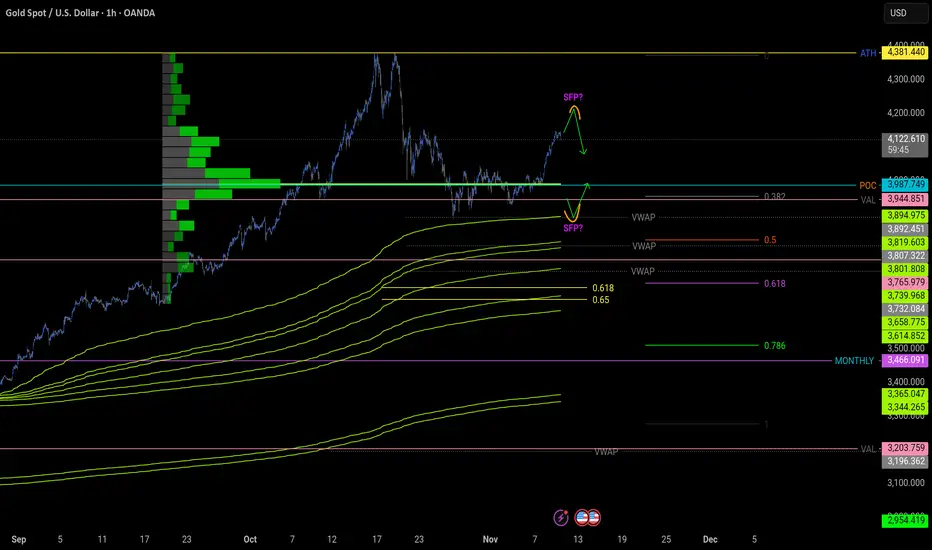The image size is (932, 550).
Task: Select the green 3,344.265 price label
Action: [x=904, y=407]
